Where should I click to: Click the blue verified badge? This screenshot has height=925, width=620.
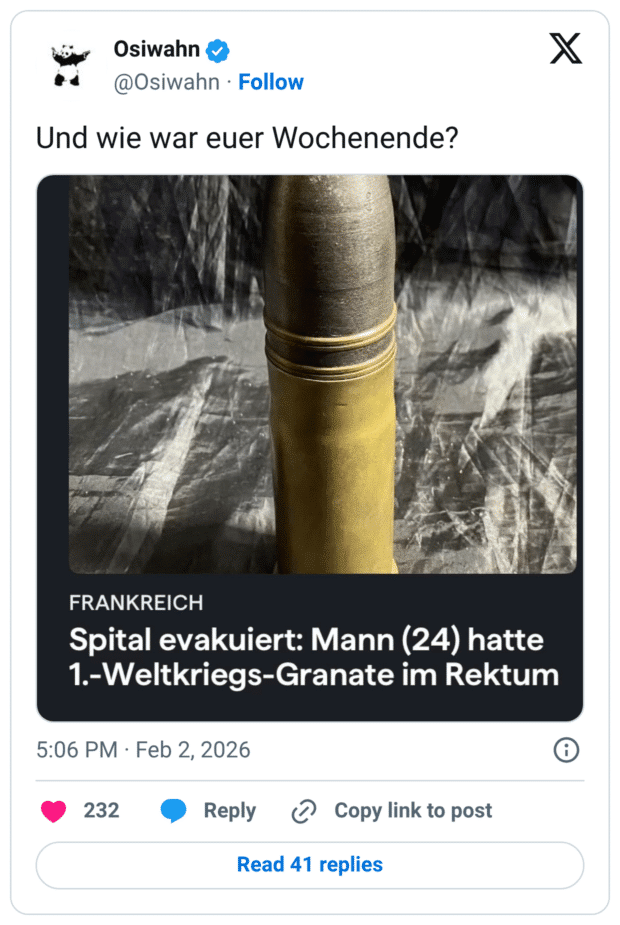point(217,50)
